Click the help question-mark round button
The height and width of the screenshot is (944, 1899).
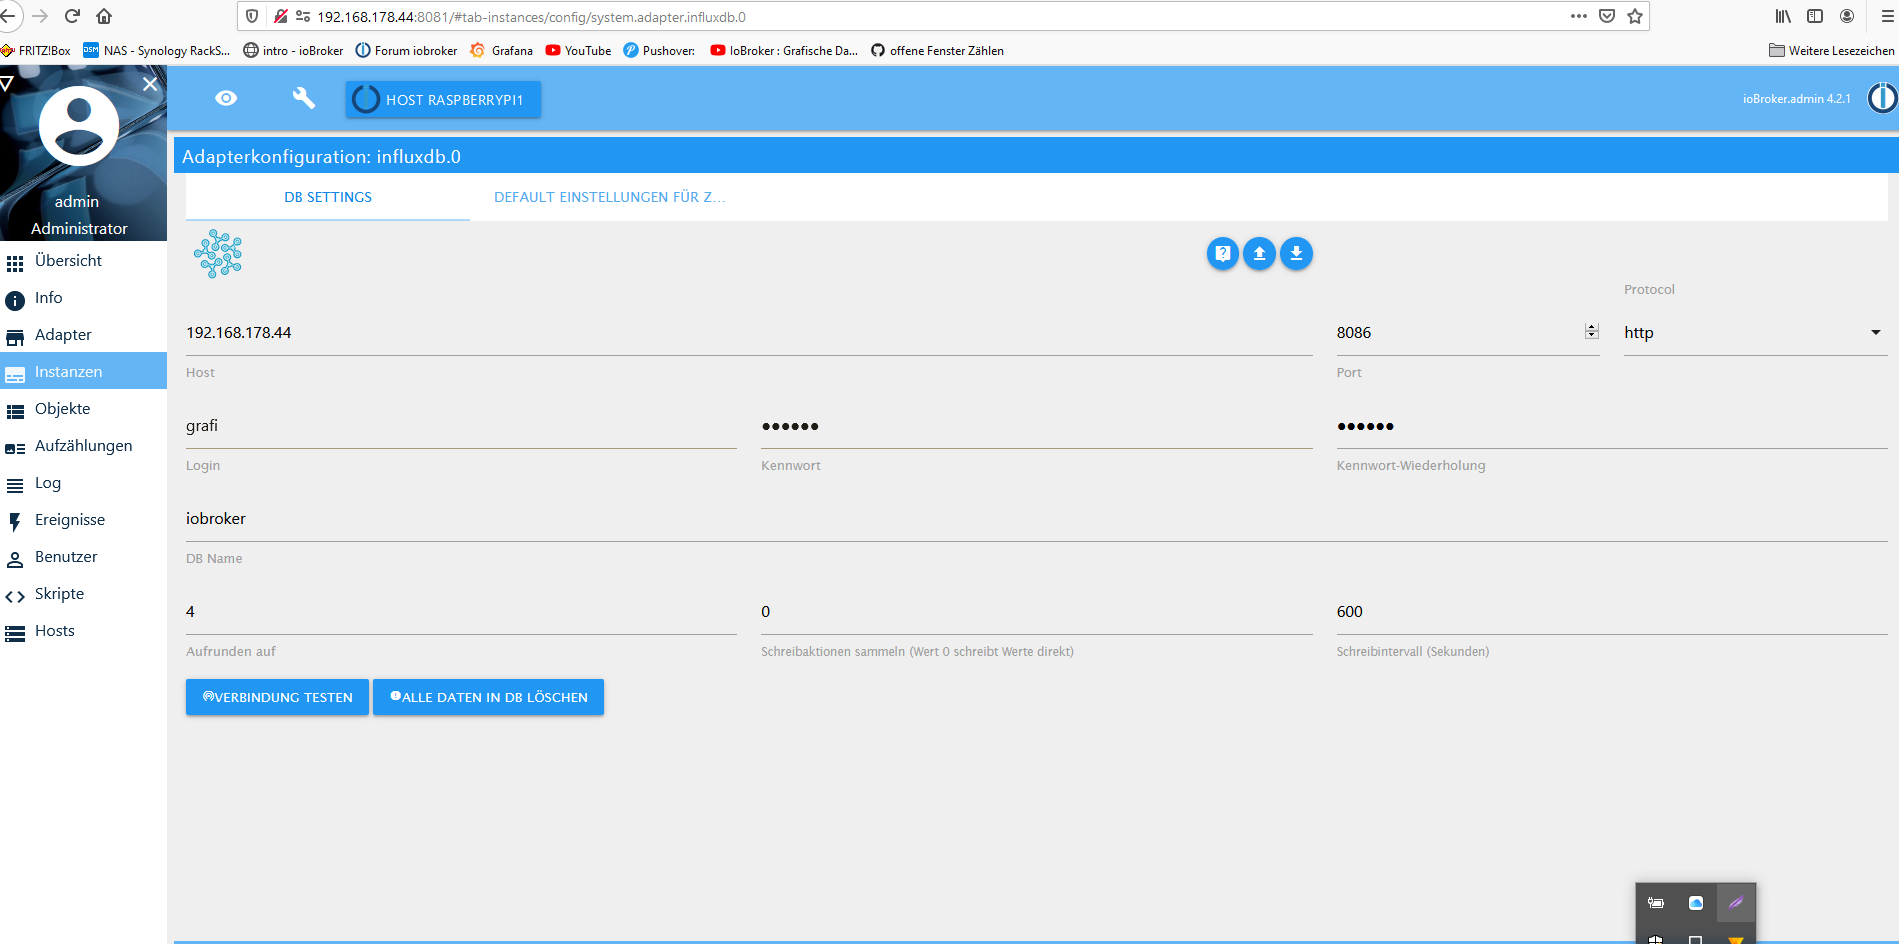coord(1222,253)
